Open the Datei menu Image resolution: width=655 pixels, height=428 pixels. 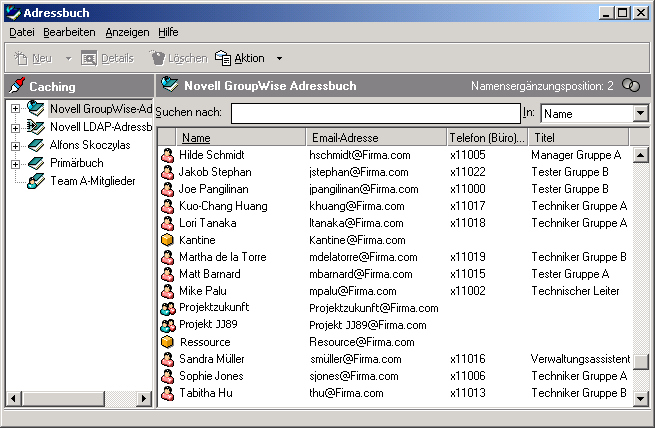point(22,32)
